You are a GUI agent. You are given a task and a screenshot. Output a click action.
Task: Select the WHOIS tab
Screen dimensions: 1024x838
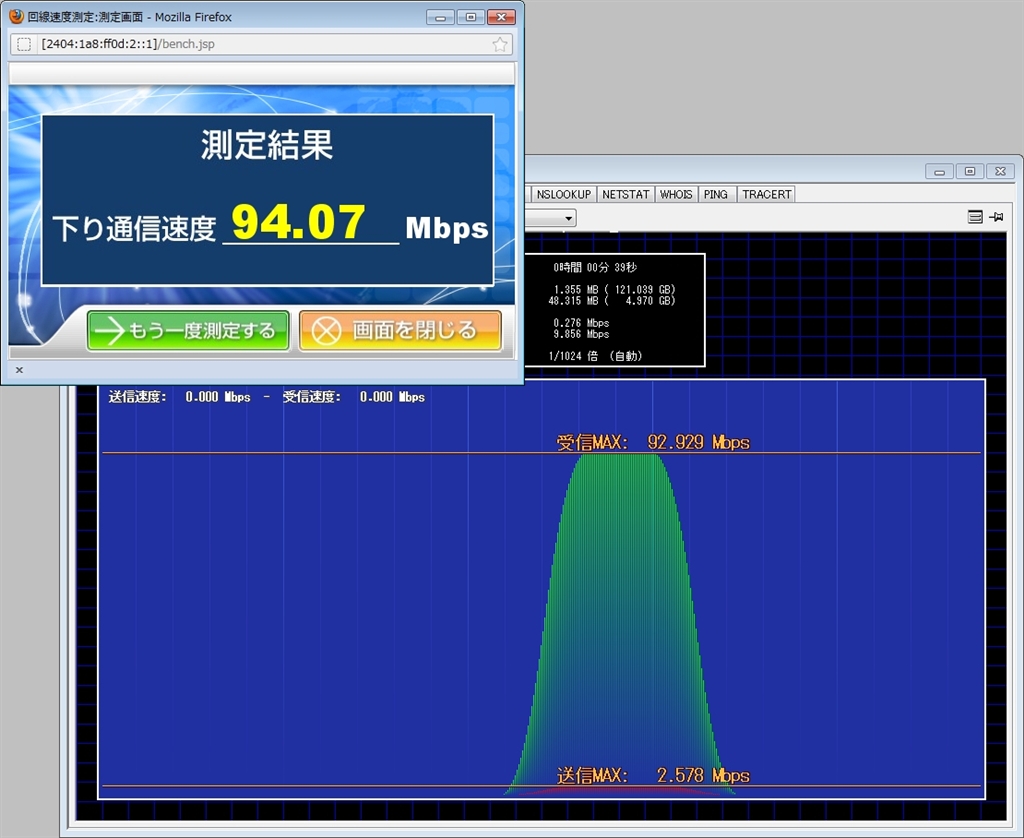[676, 194]
